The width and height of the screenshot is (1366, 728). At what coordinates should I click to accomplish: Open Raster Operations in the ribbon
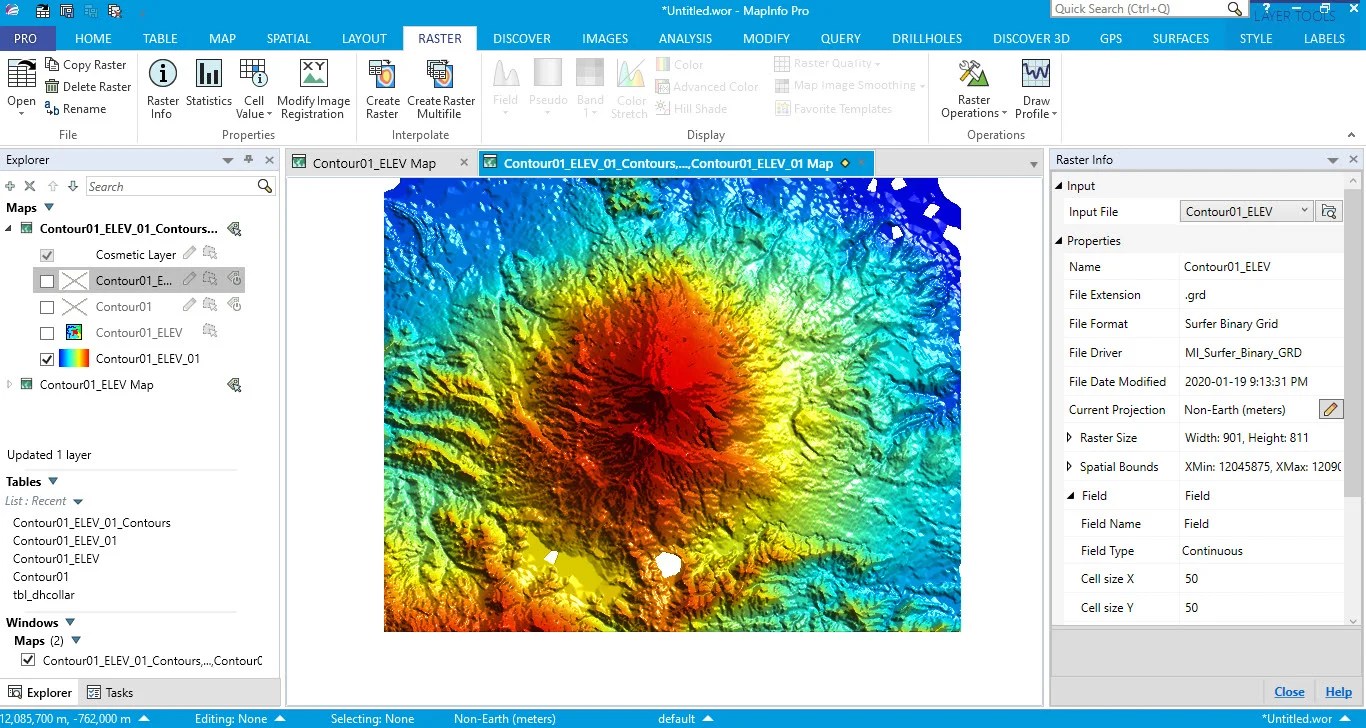972,87
